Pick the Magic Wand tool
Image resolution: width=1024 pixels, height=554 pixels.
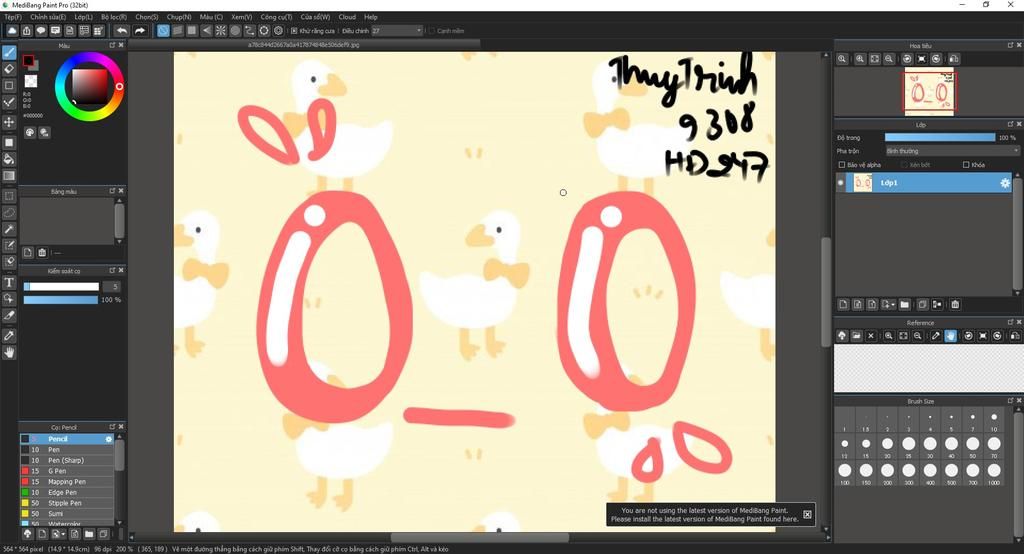coord(9,229)
